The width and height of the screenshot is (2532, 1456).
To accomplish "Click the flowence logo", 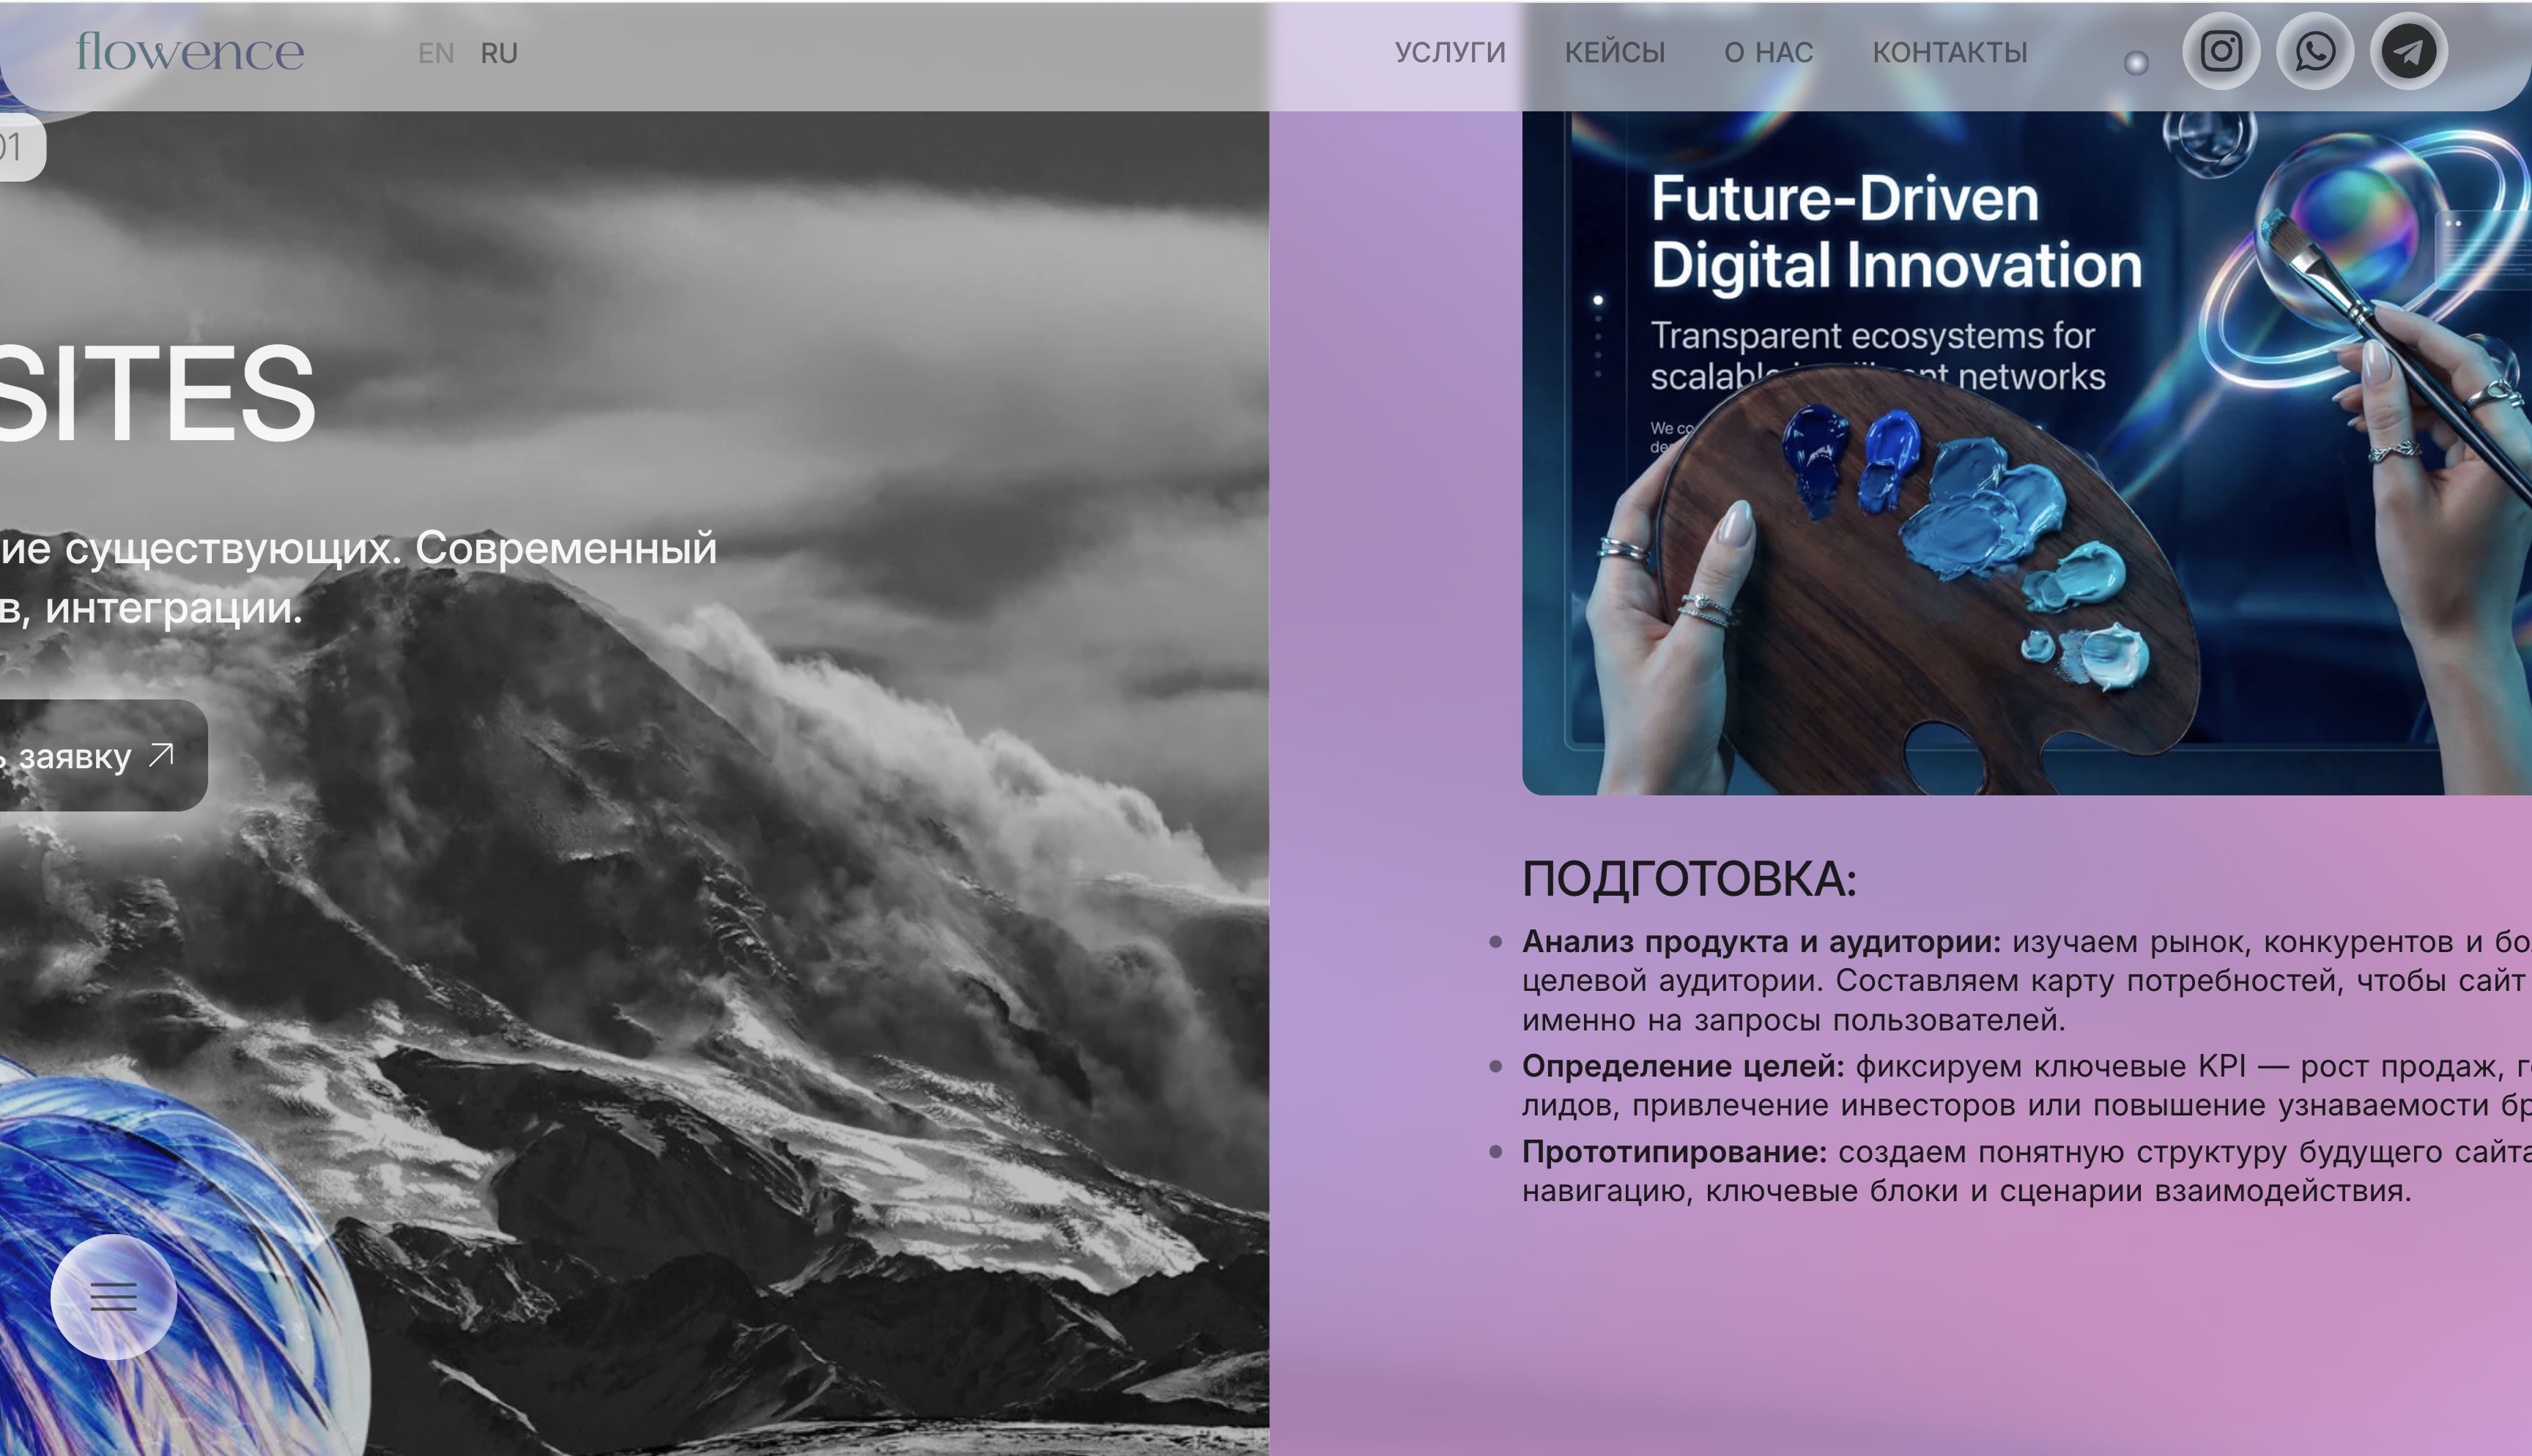I will pyautogui.click(x=190, y=51).
